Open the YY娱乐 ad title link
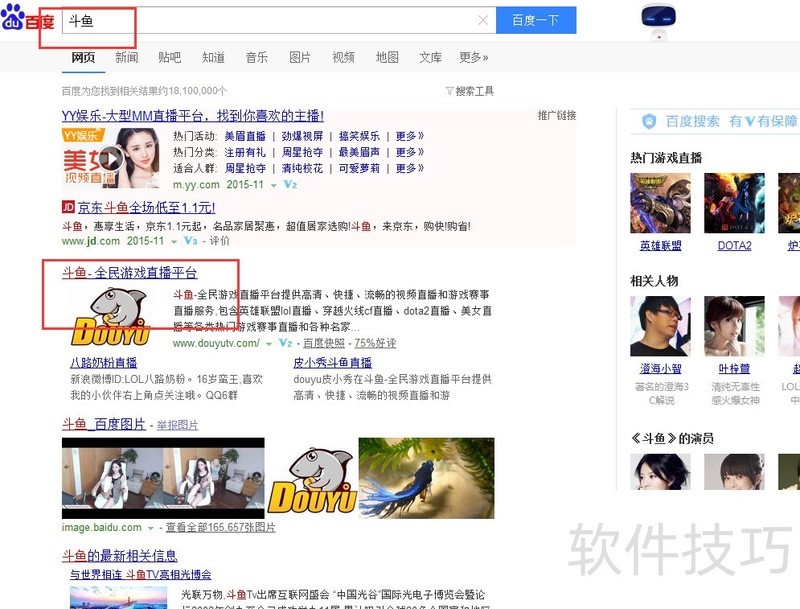Image resolution: width=800 pixels, height=609 pixels. coord(193,116)
